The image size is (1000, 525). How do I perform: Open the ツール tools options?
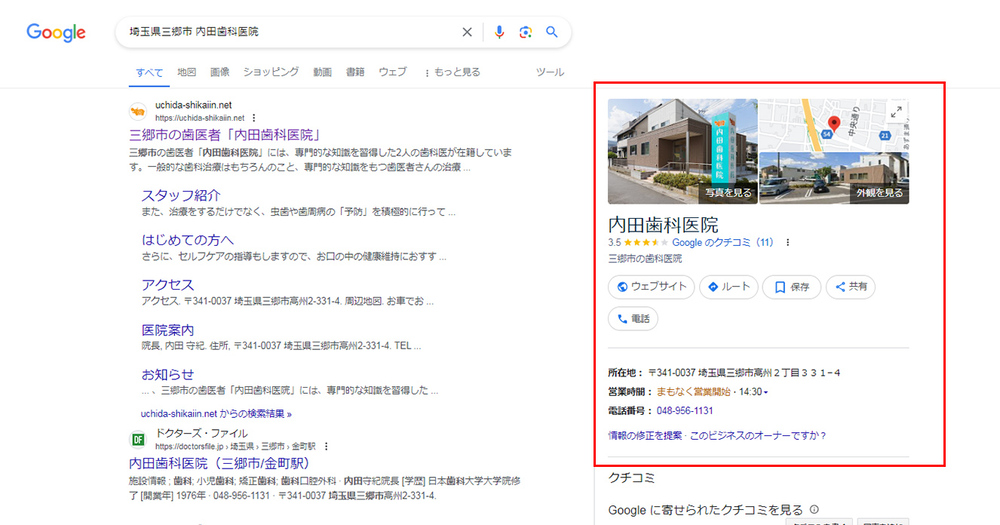pyautogui.click(x=550, y=72)
